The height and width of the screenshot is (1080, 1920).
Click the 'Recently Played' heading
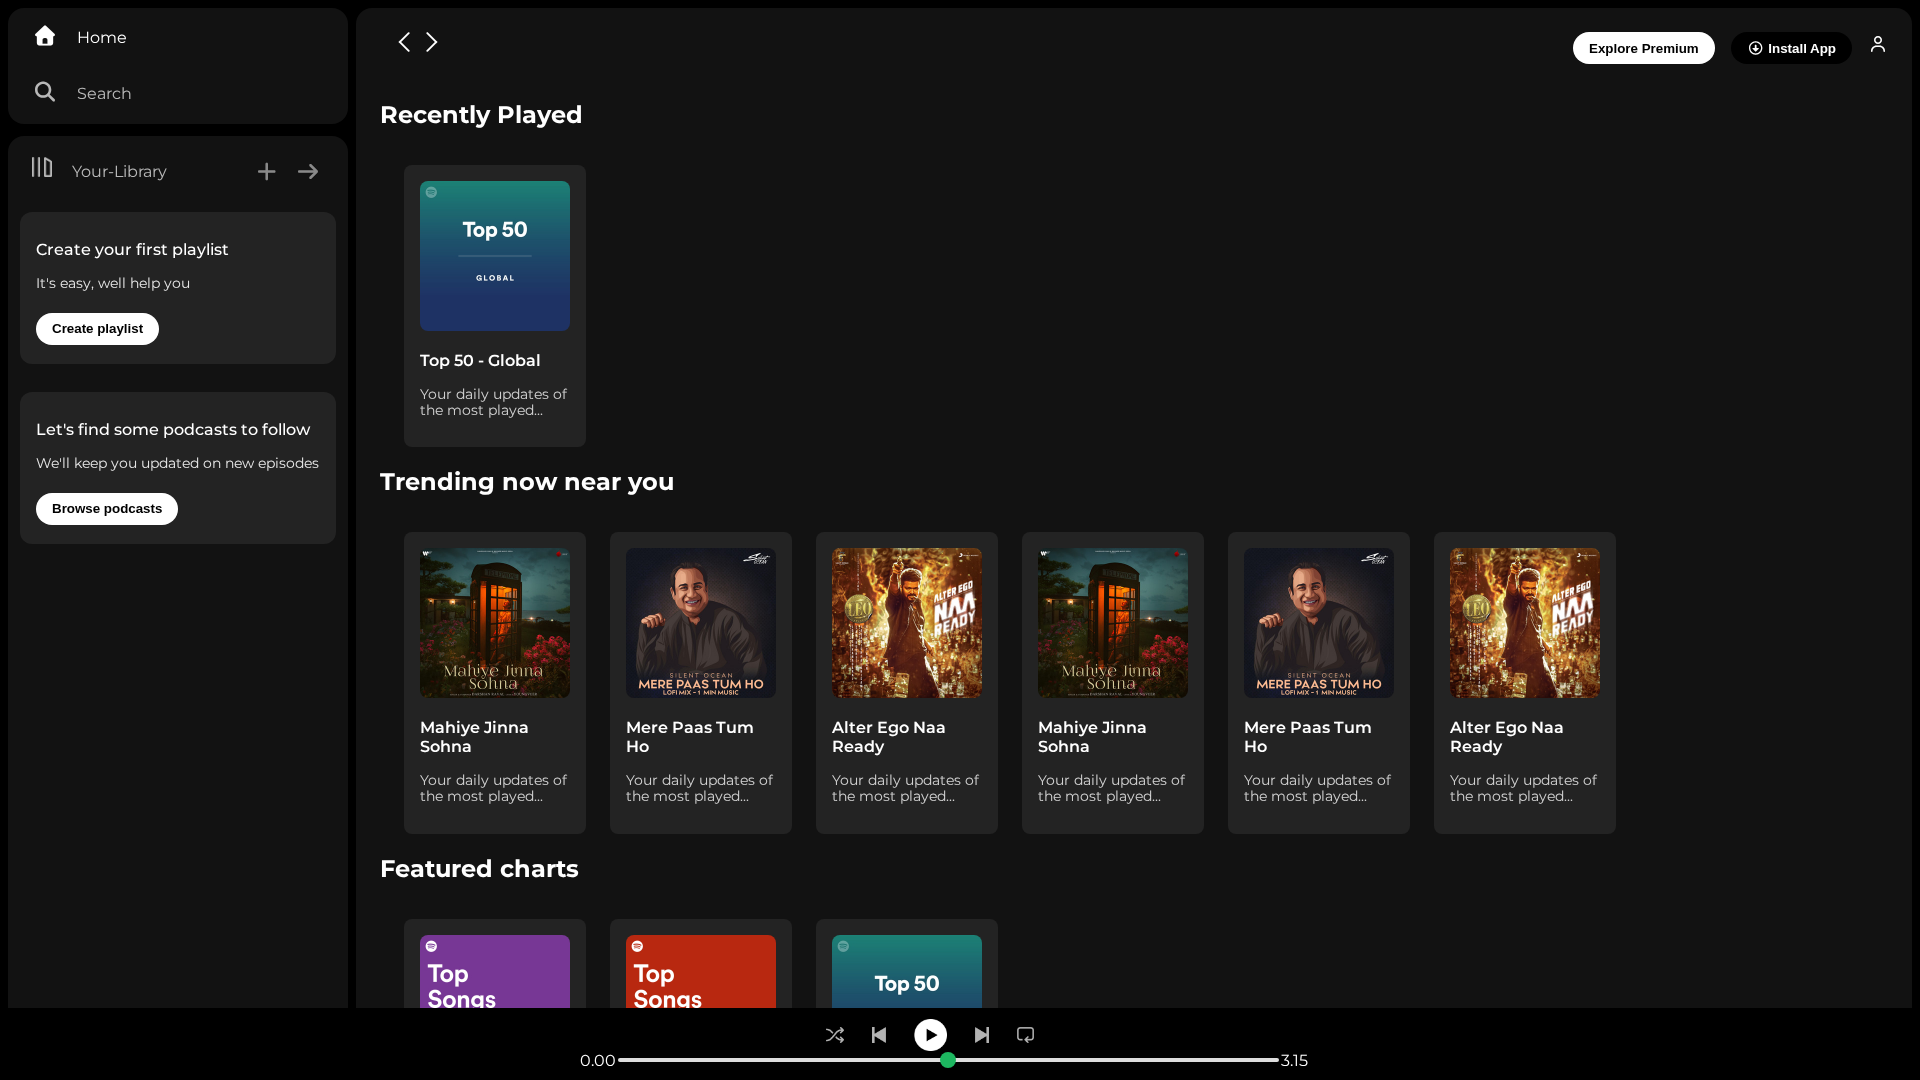click(x=481, y=115)
